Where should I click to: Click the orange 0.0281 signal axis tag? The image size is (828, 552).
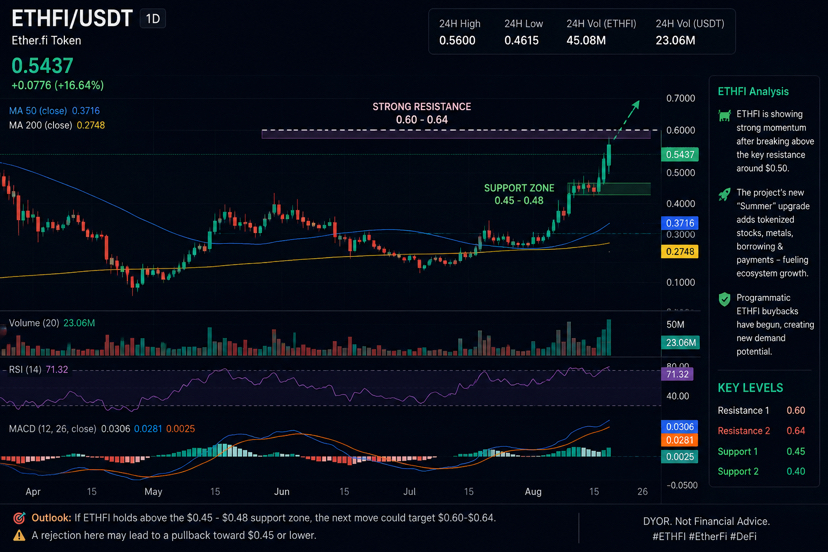coord(680,440)
